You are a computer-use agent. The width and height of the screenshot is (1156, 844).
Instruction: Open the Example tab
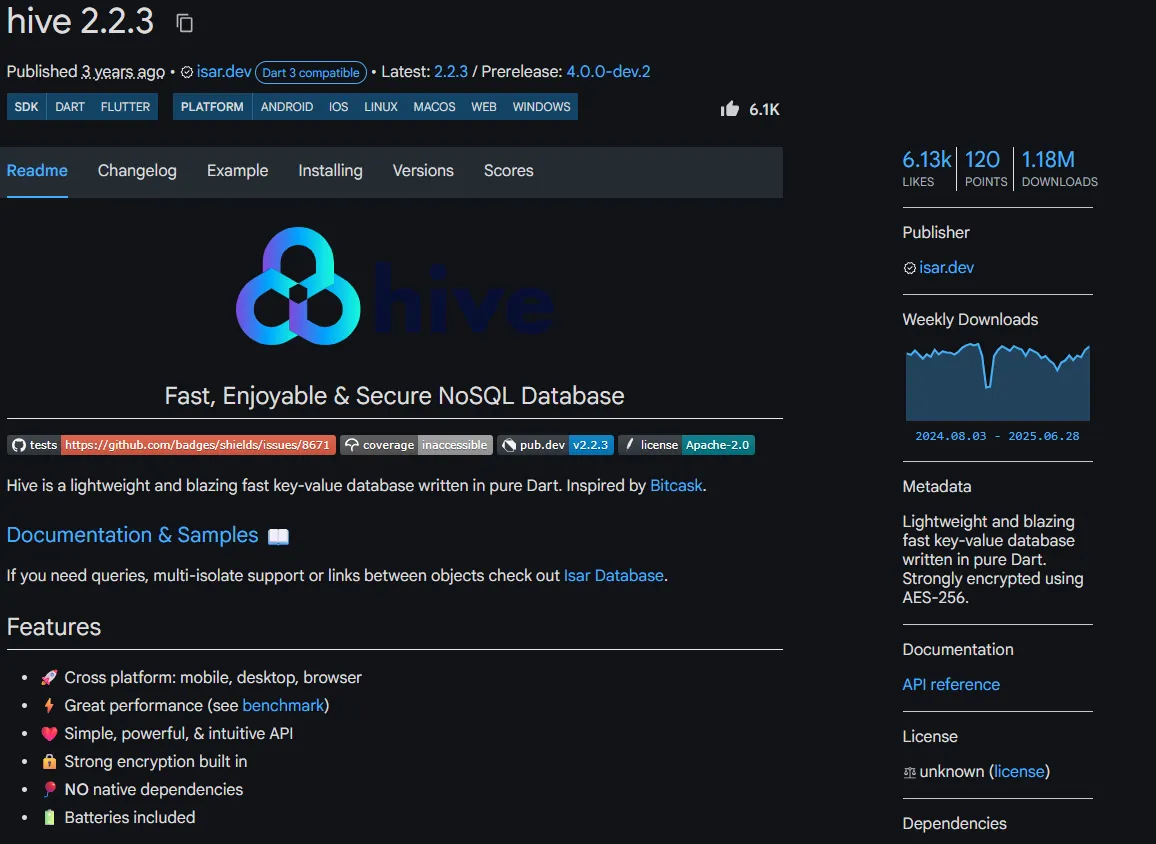pos(237,171)
